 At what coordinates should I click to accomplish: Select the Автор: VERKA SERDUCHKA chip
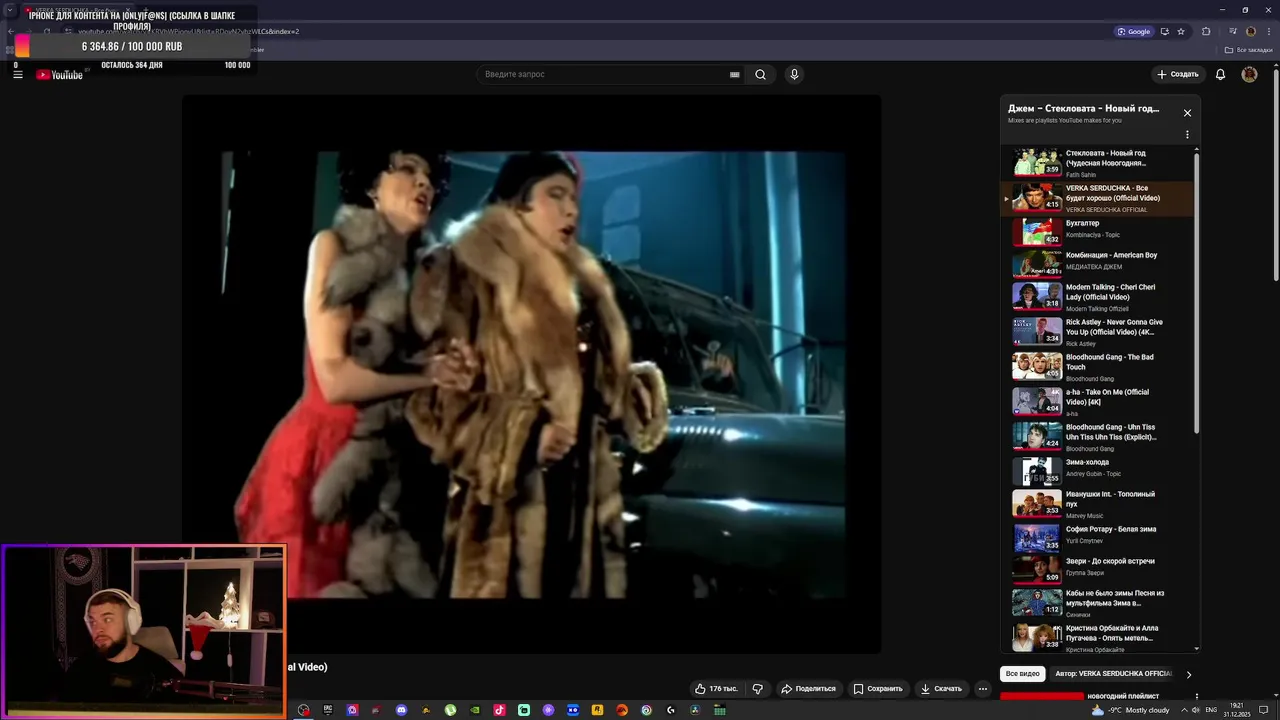[1113, 674]
